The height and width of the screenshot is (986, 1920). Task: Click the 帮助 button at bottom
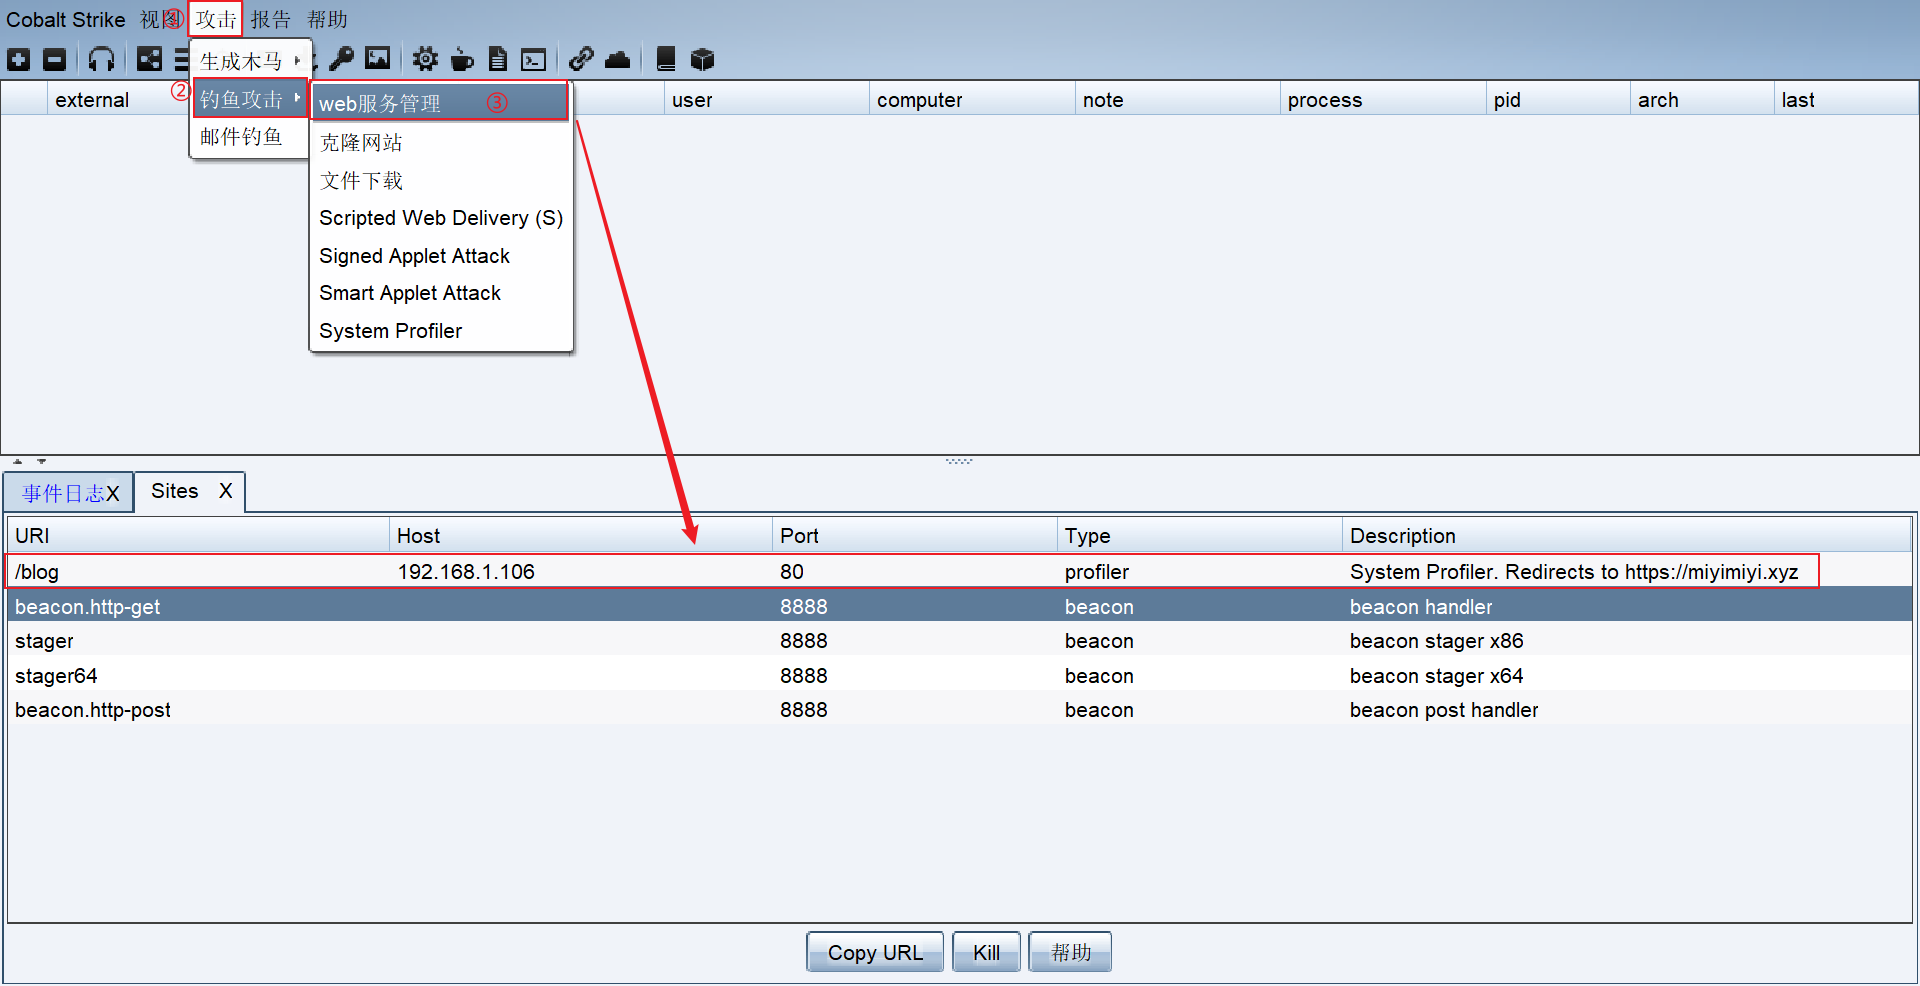tap(1070, 953)
